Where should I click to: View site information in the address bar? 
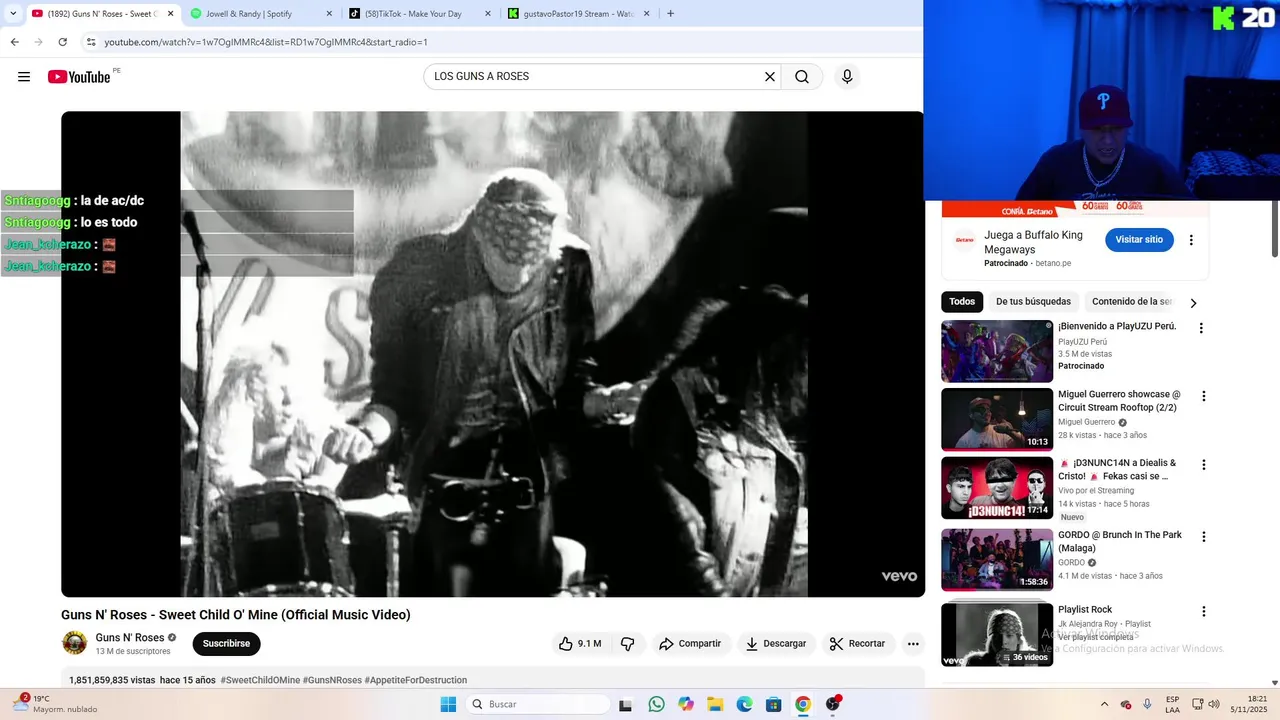tap(91, 42)
